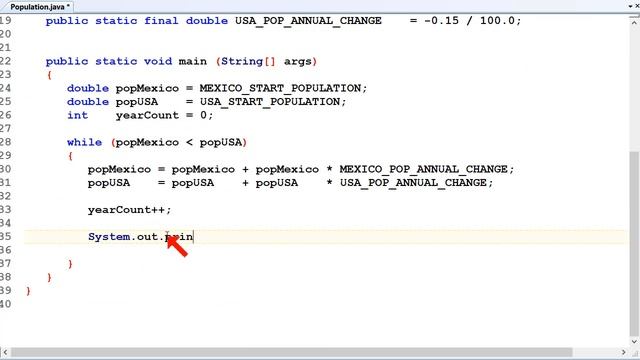
Task: Click 'double' keyword on line 25
Action: [88, 102]
